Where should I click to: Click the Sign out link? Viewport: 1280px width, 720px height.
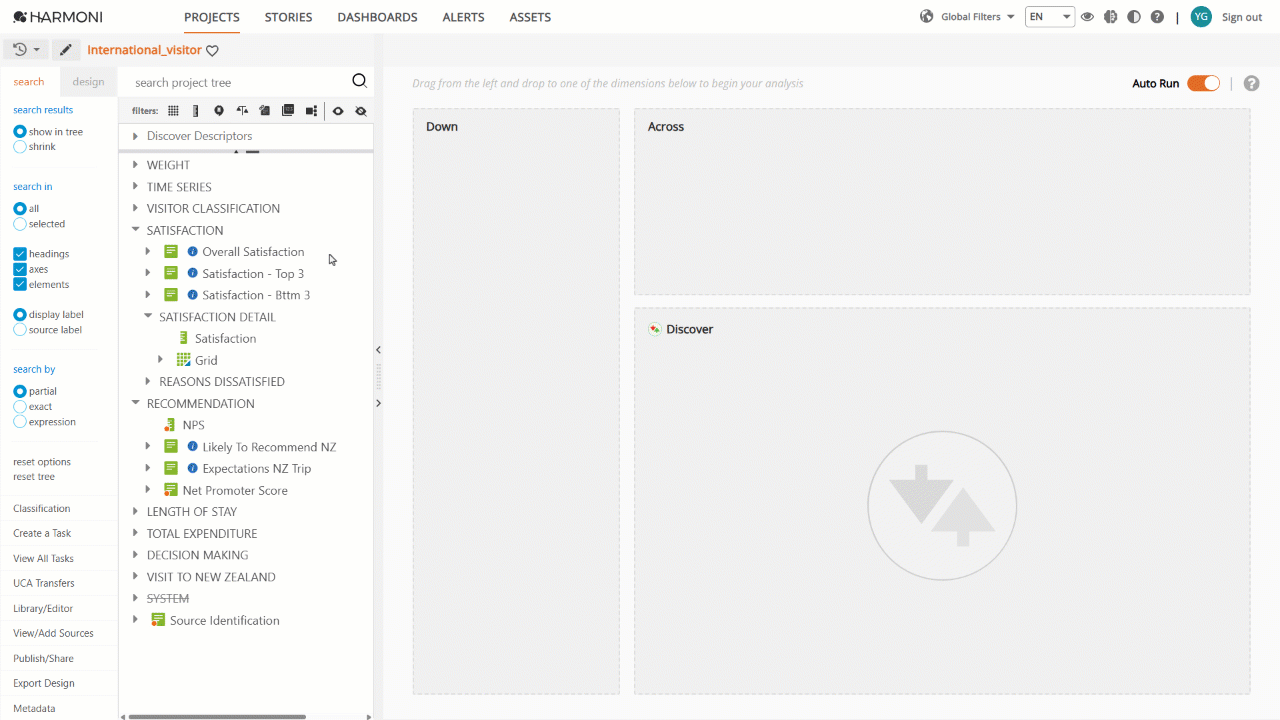(x=1242, y=17)
